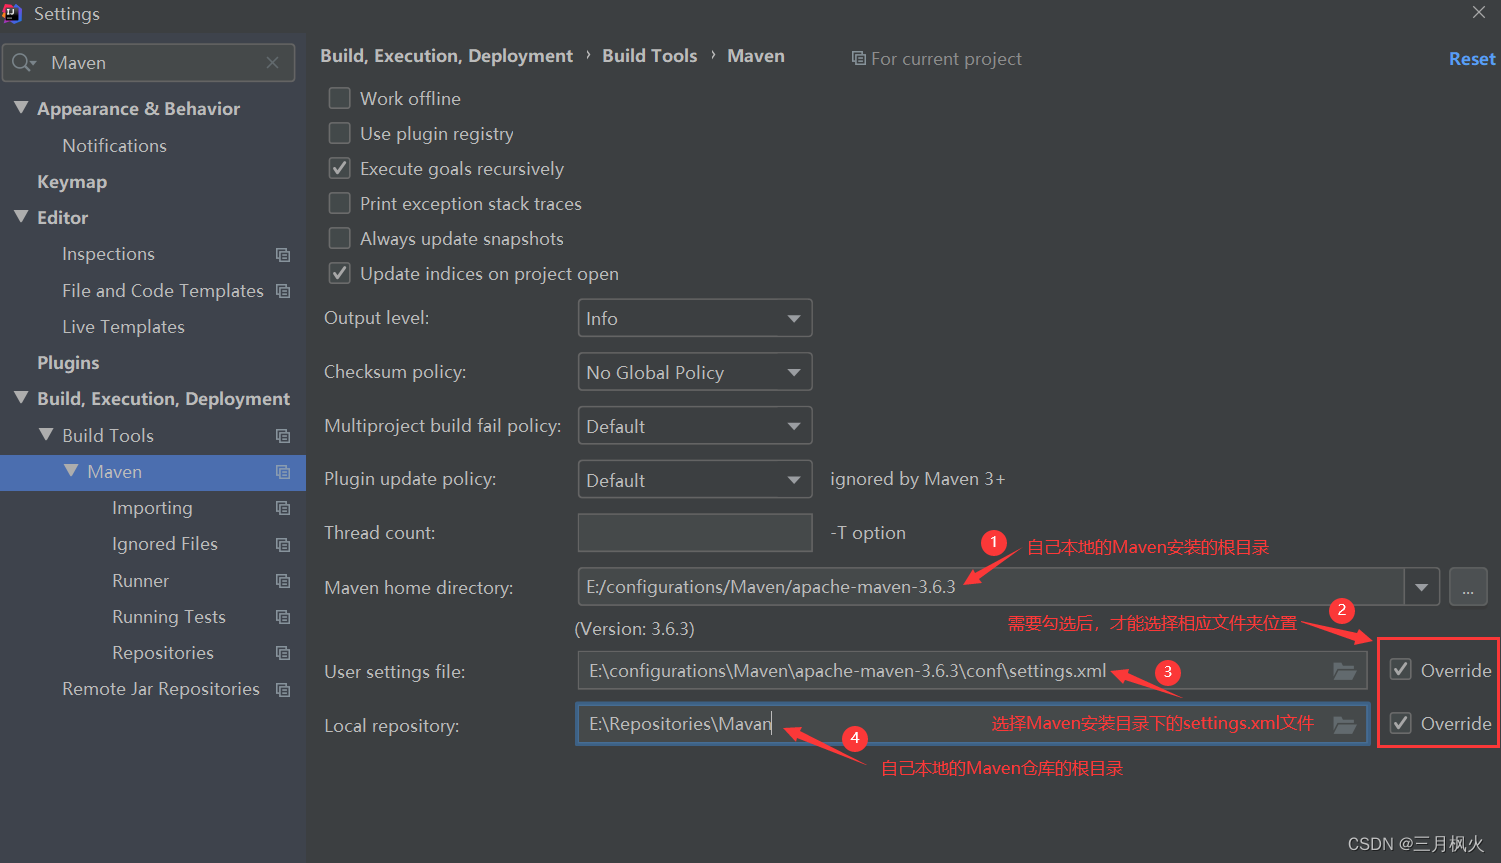Select File and Code Templates in the tree

click(163, 291)
